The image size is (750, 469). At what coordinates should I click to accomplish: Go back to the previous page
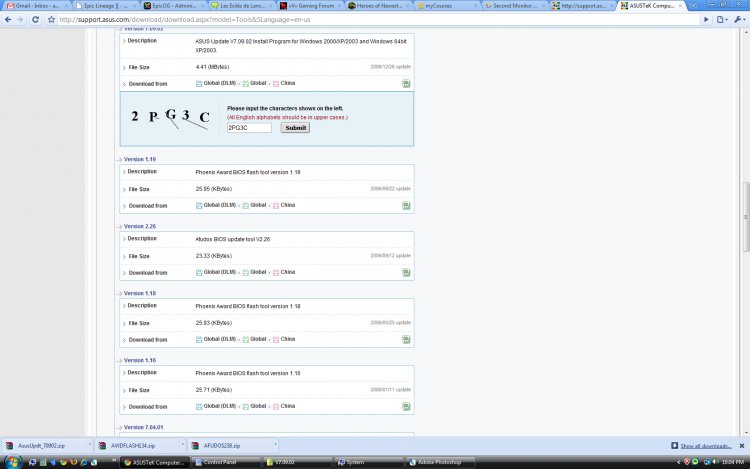[x=8, y=20]
